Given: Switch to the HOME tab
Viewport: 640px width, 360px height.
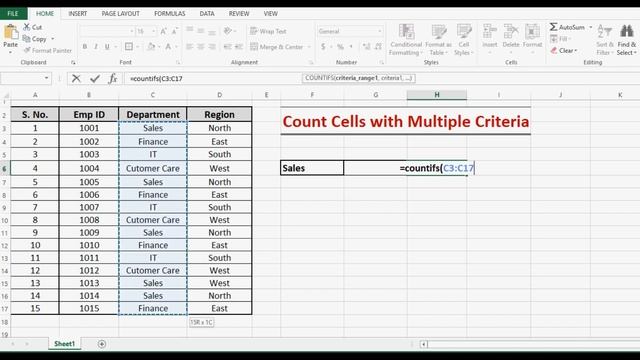Looking at the screenshot, I should click(45, 13).
